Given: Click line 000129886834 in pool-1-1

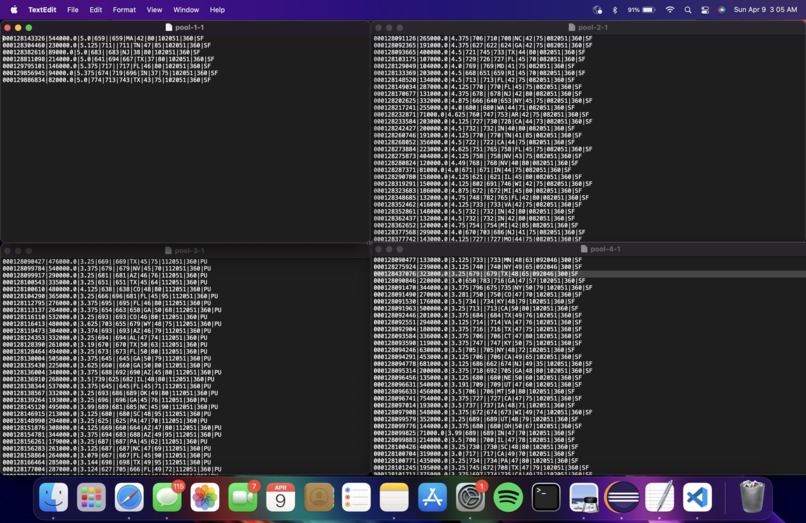Looking at the screenshot, I should [107, 80].
